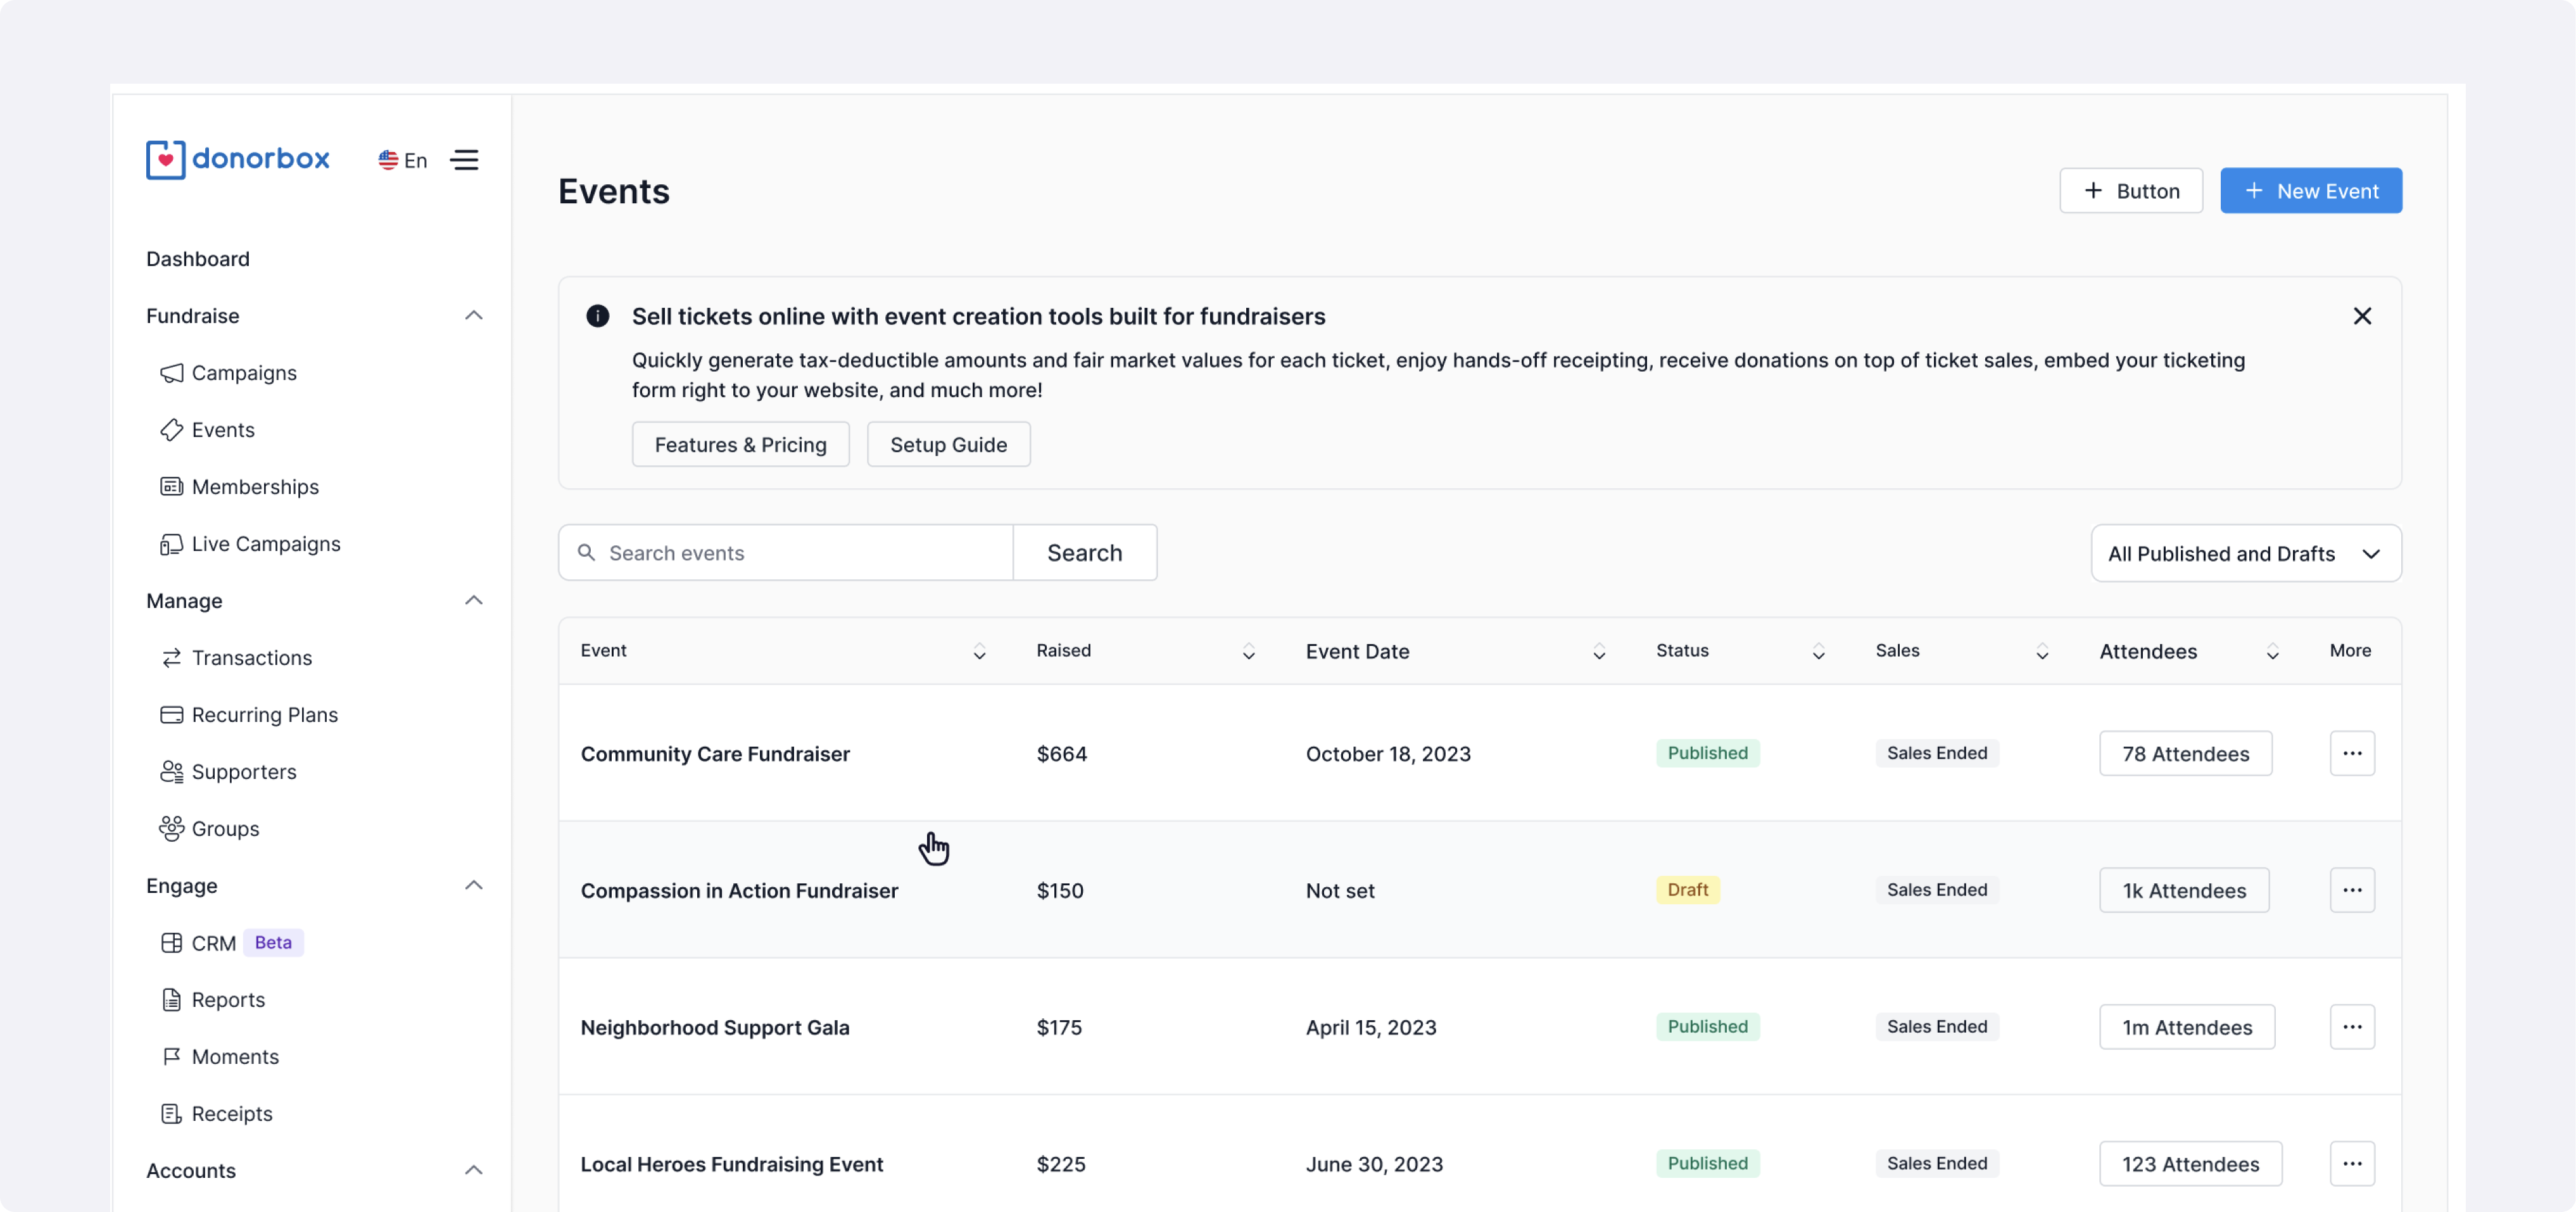Click the Reports document icon
This screenshot has height=1212, width=2576.
171,1000
